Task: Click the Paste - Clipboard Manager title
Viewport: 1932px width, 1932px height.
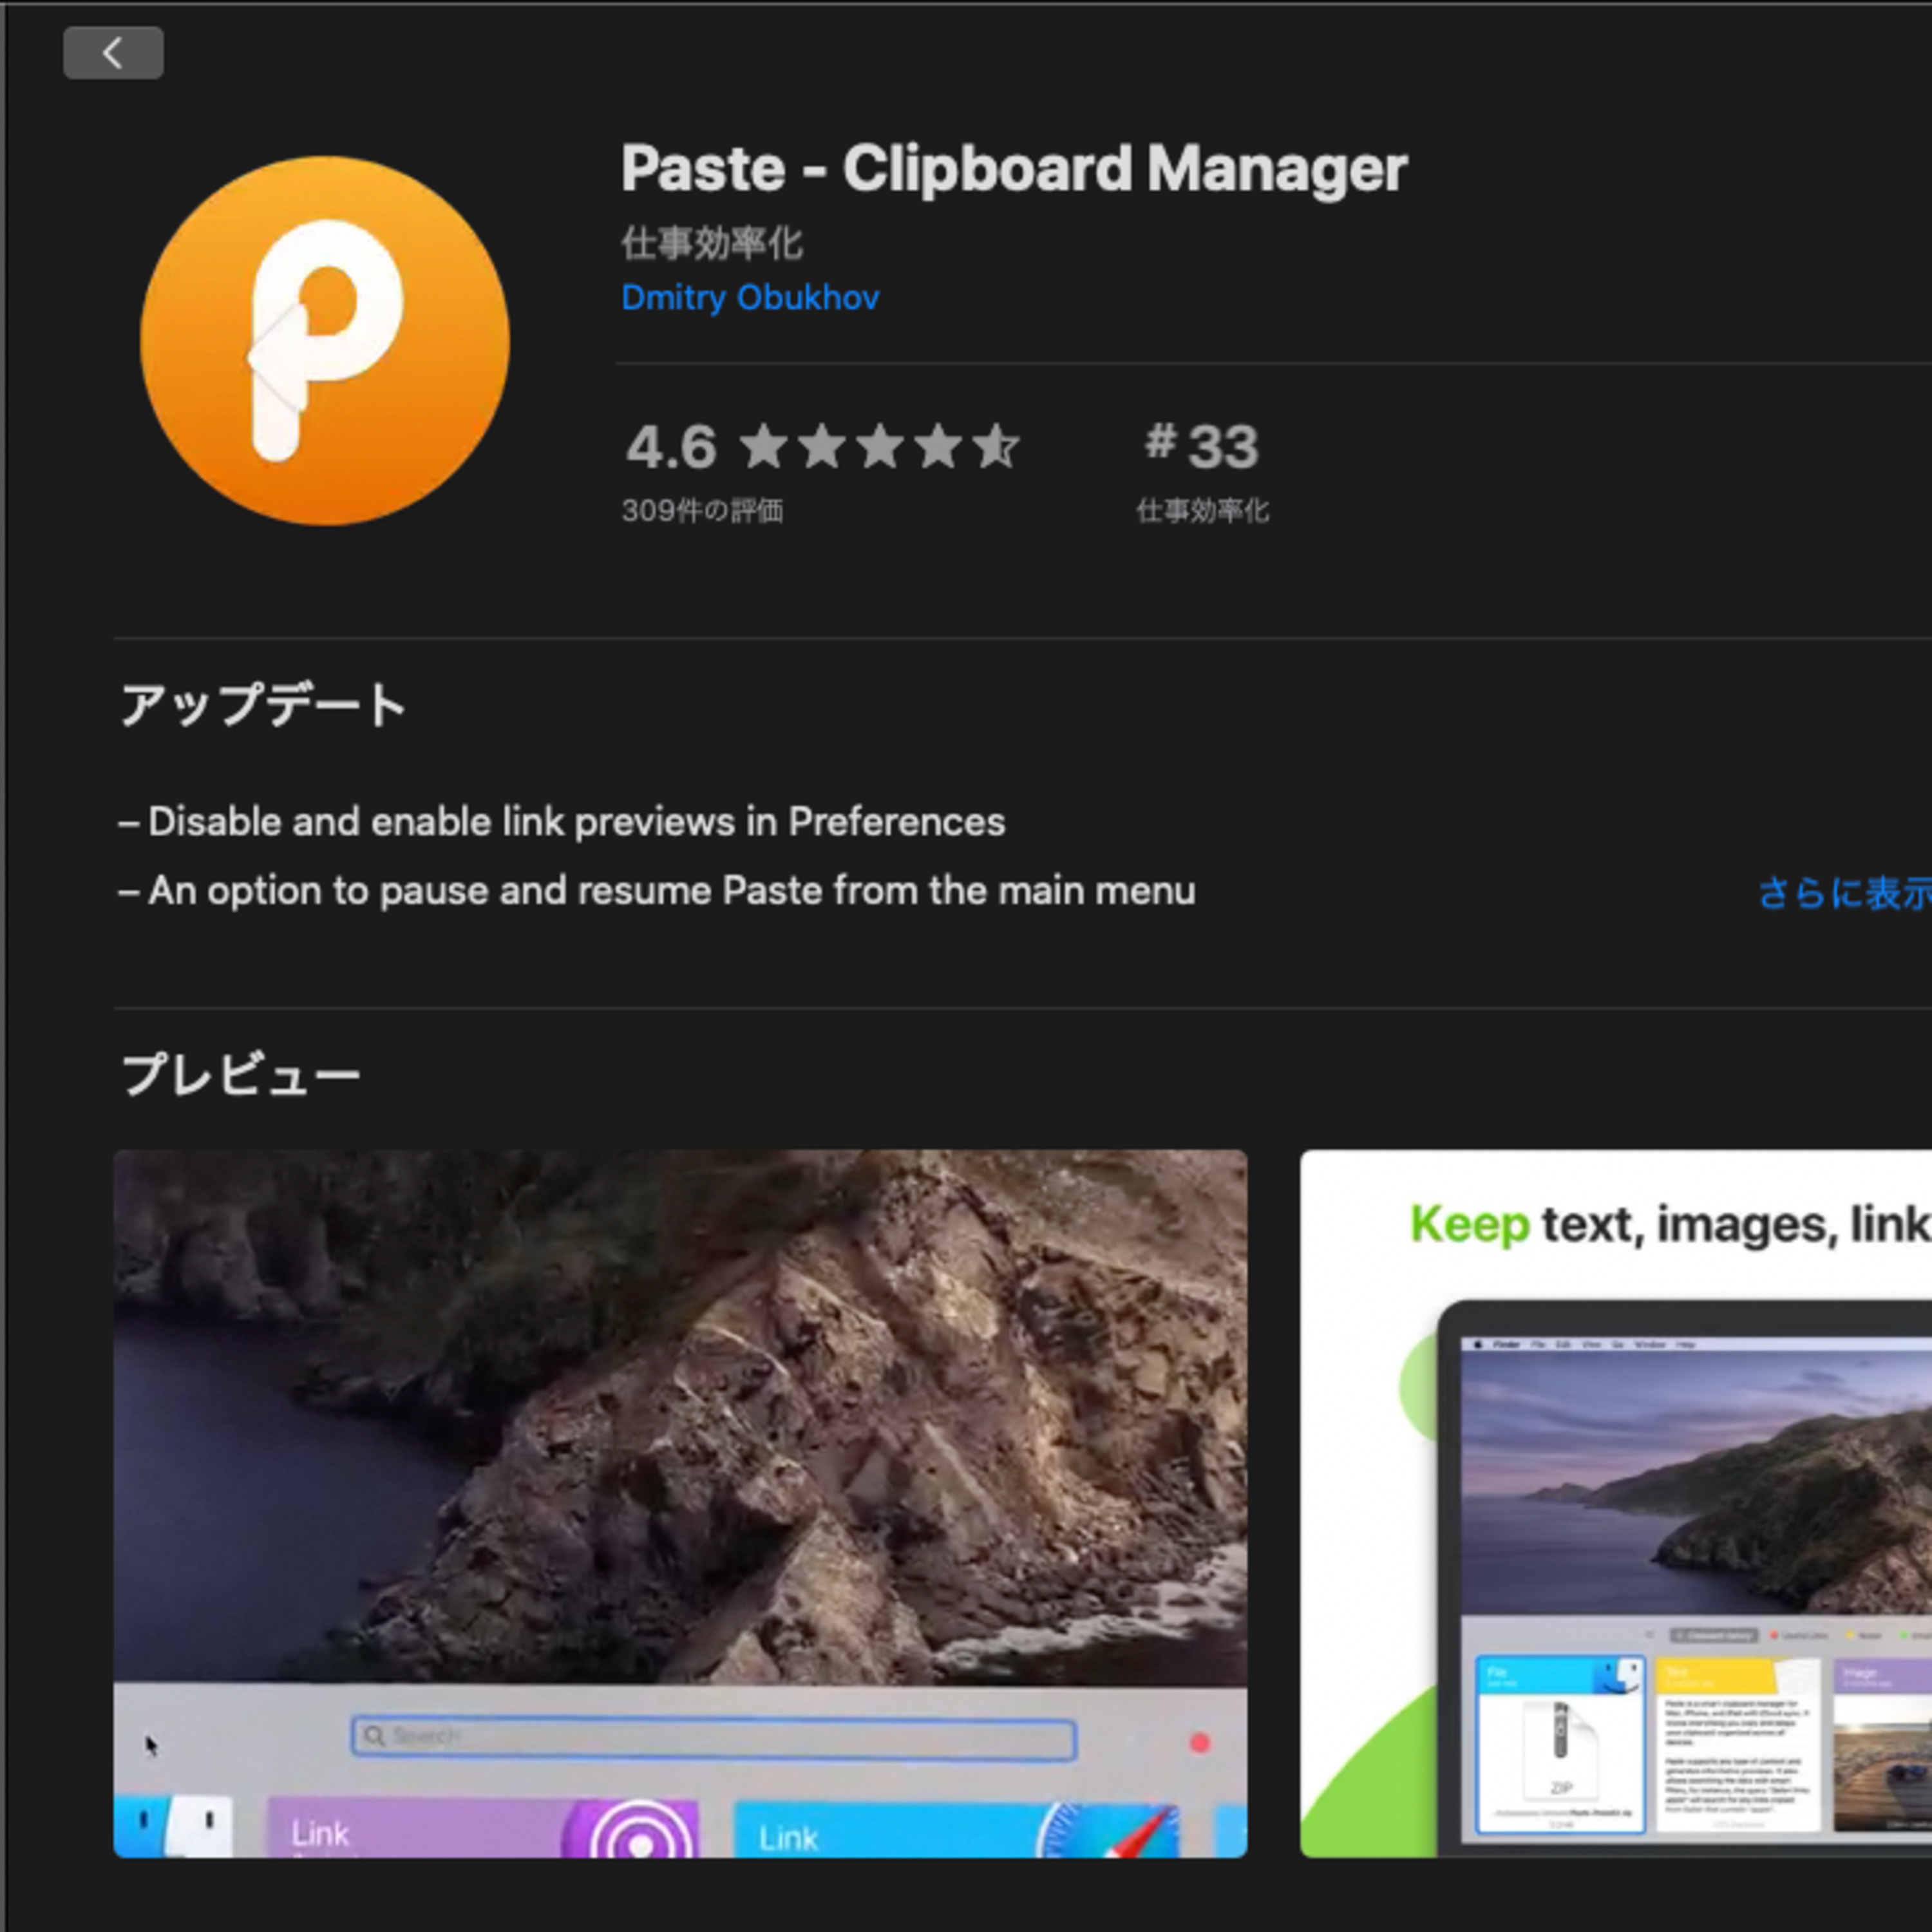Action: click(x=1013, y=168)
